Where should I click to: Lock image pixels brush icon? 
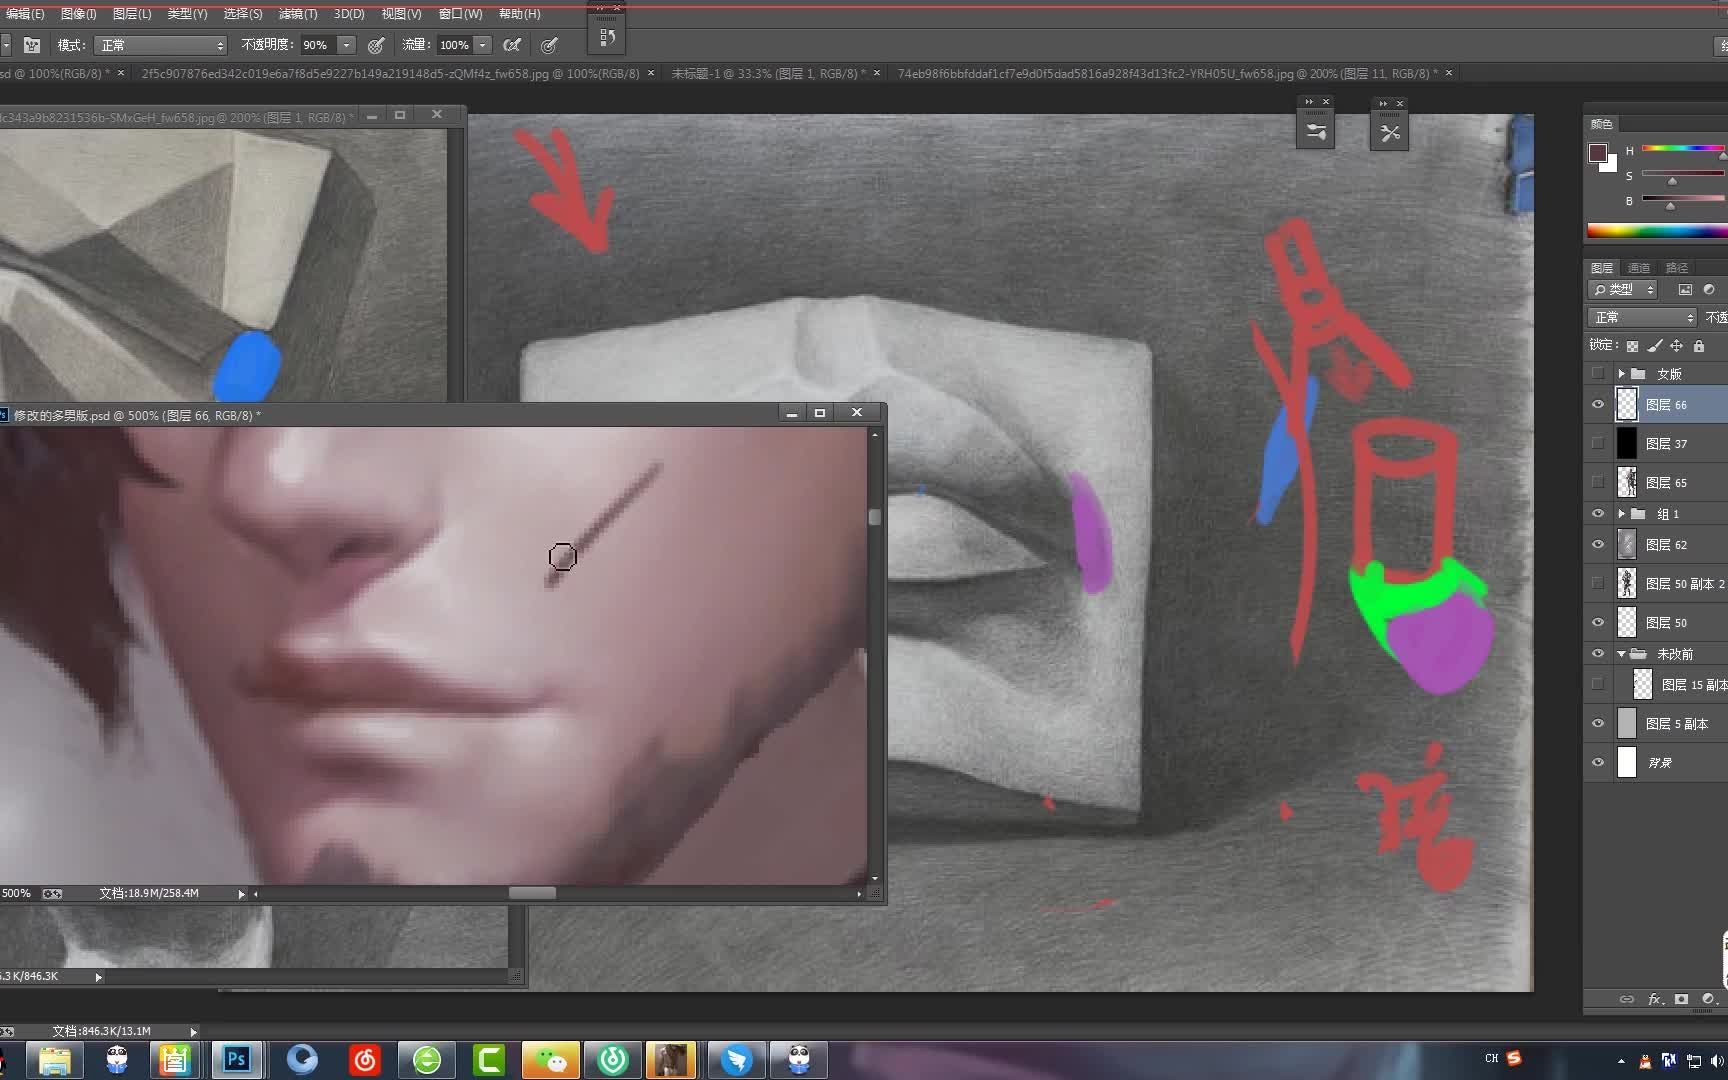1654,346
